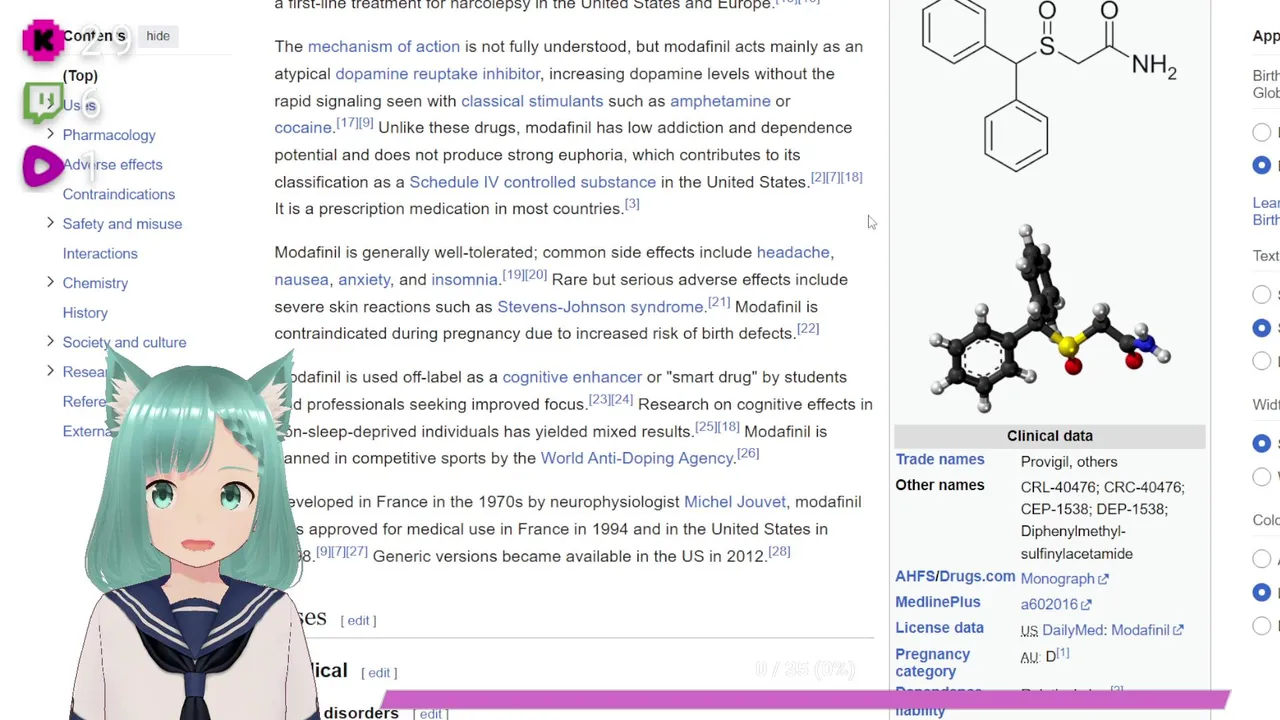This screenshot has height=720, width=1280.
Task: Open Michel Jouvet link
Action: (735, 502)
